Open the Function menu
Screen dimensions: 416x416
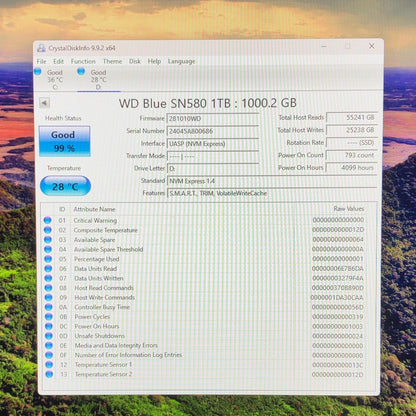pos(83,61)
